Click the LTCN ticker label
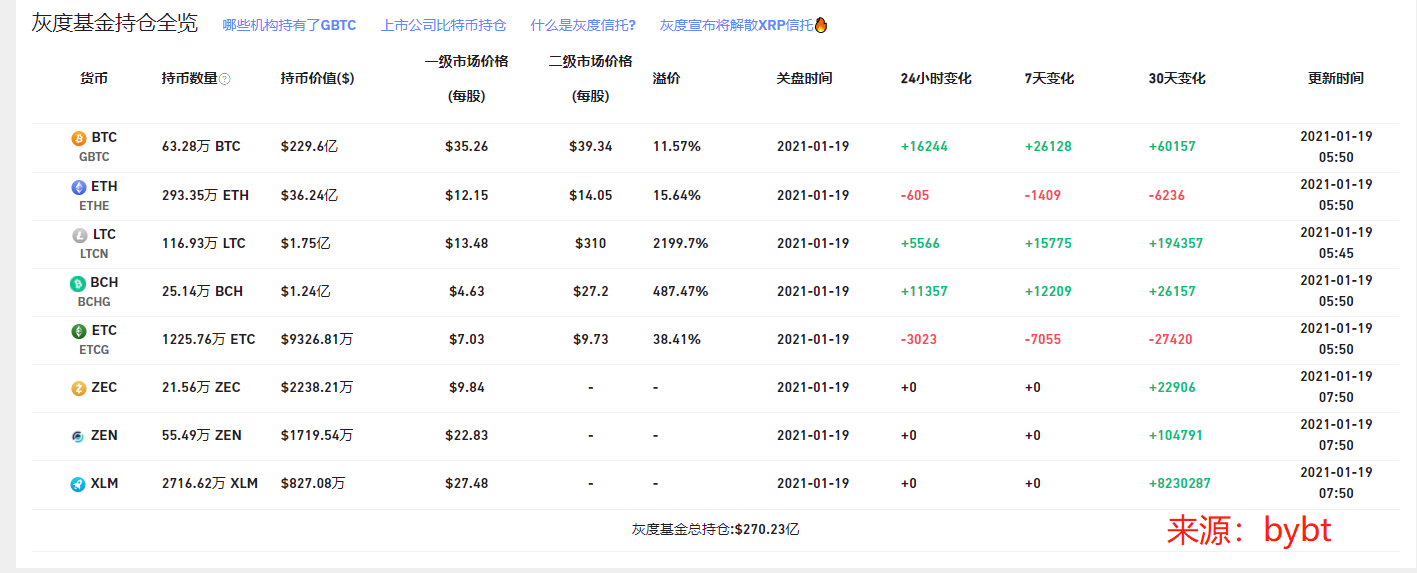 [94, 254]
